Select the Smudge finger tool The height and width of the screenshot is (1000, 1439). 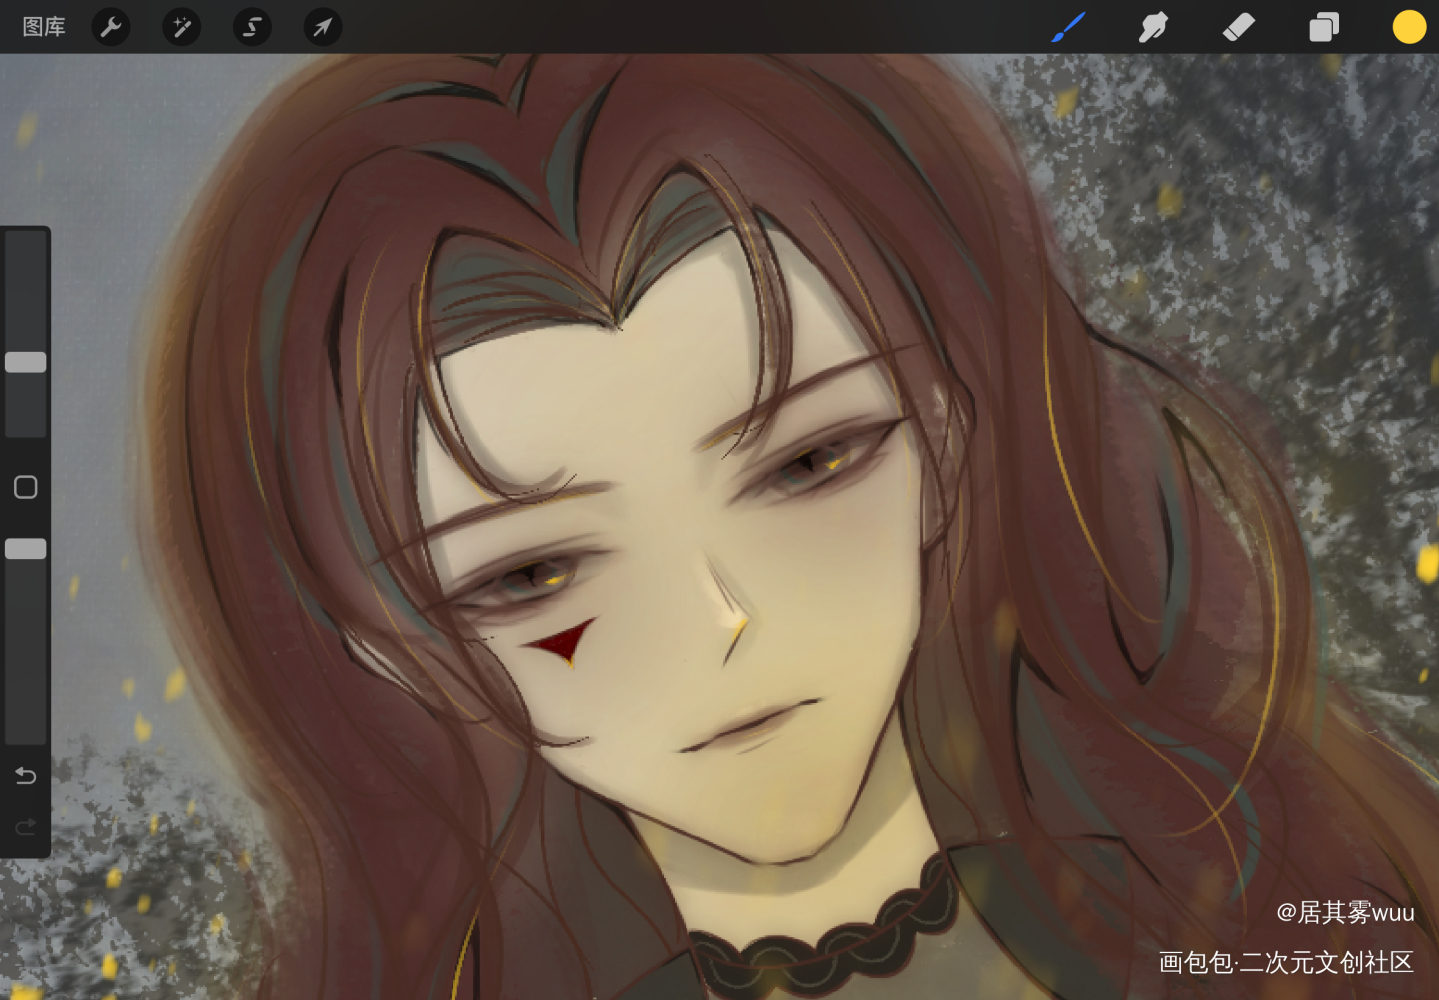click(1153, 27)
